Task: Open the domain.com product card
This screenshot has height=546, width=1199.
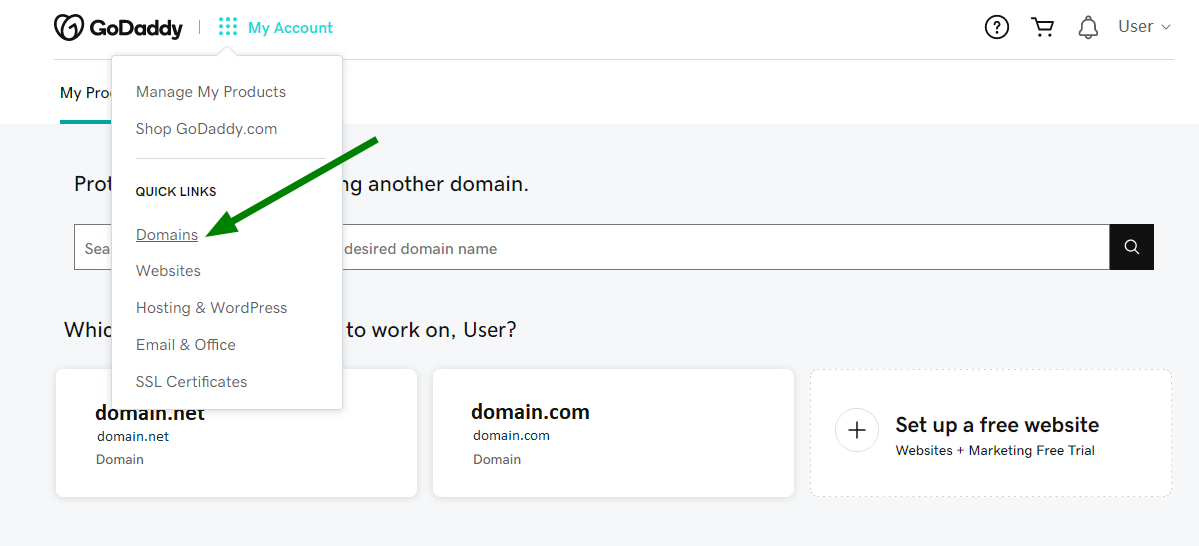Action: pos(612,433)
